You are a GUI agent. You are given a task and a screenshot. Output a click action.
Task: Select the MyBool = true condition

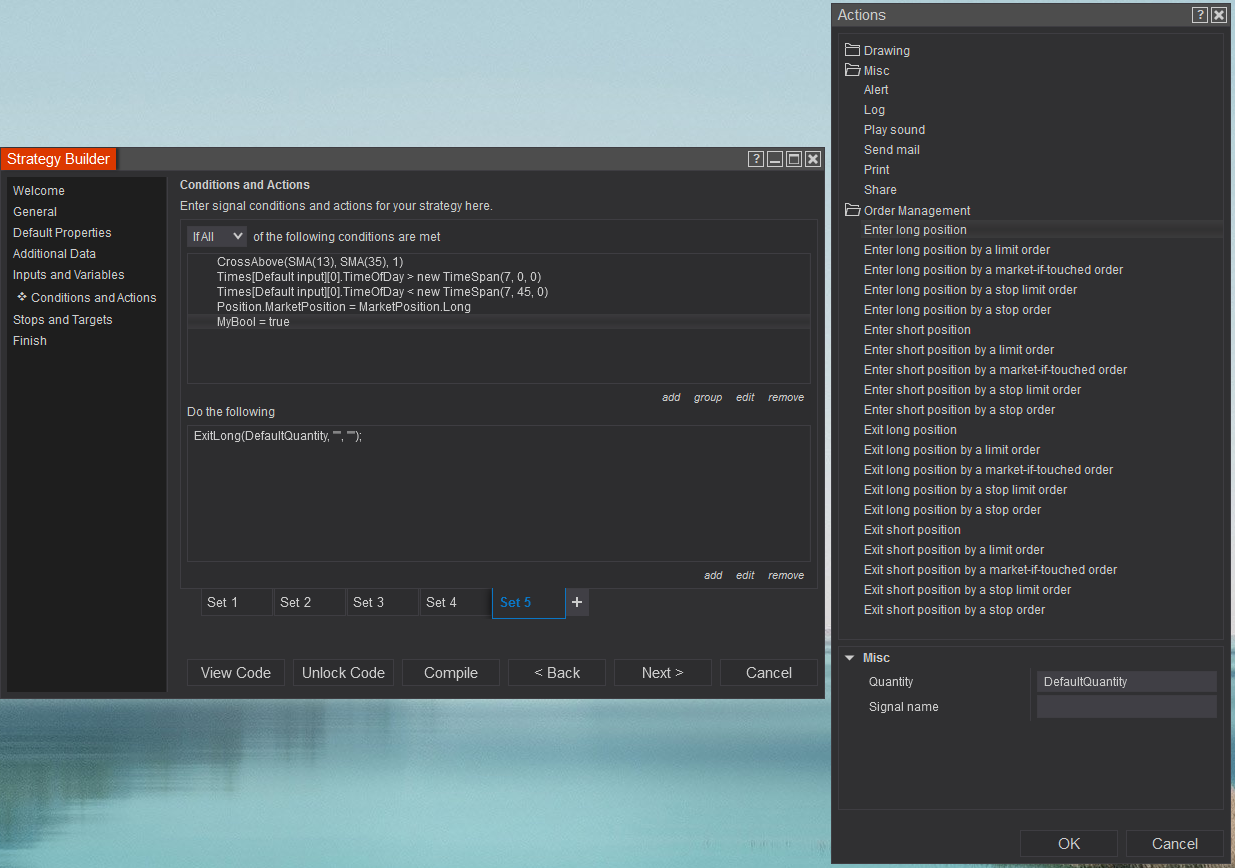coord(253,322)
